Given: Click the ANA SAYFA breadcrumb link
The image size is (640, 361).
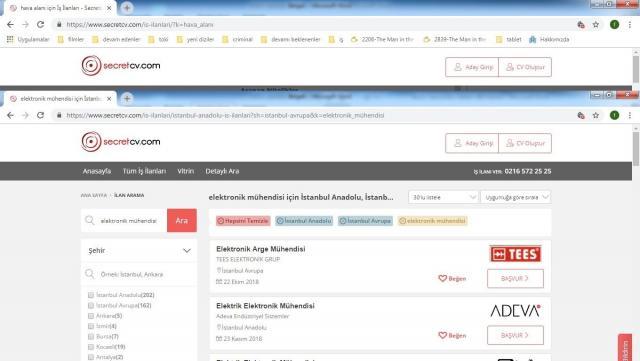Looking at the screenshot, I should click(94, 196).
